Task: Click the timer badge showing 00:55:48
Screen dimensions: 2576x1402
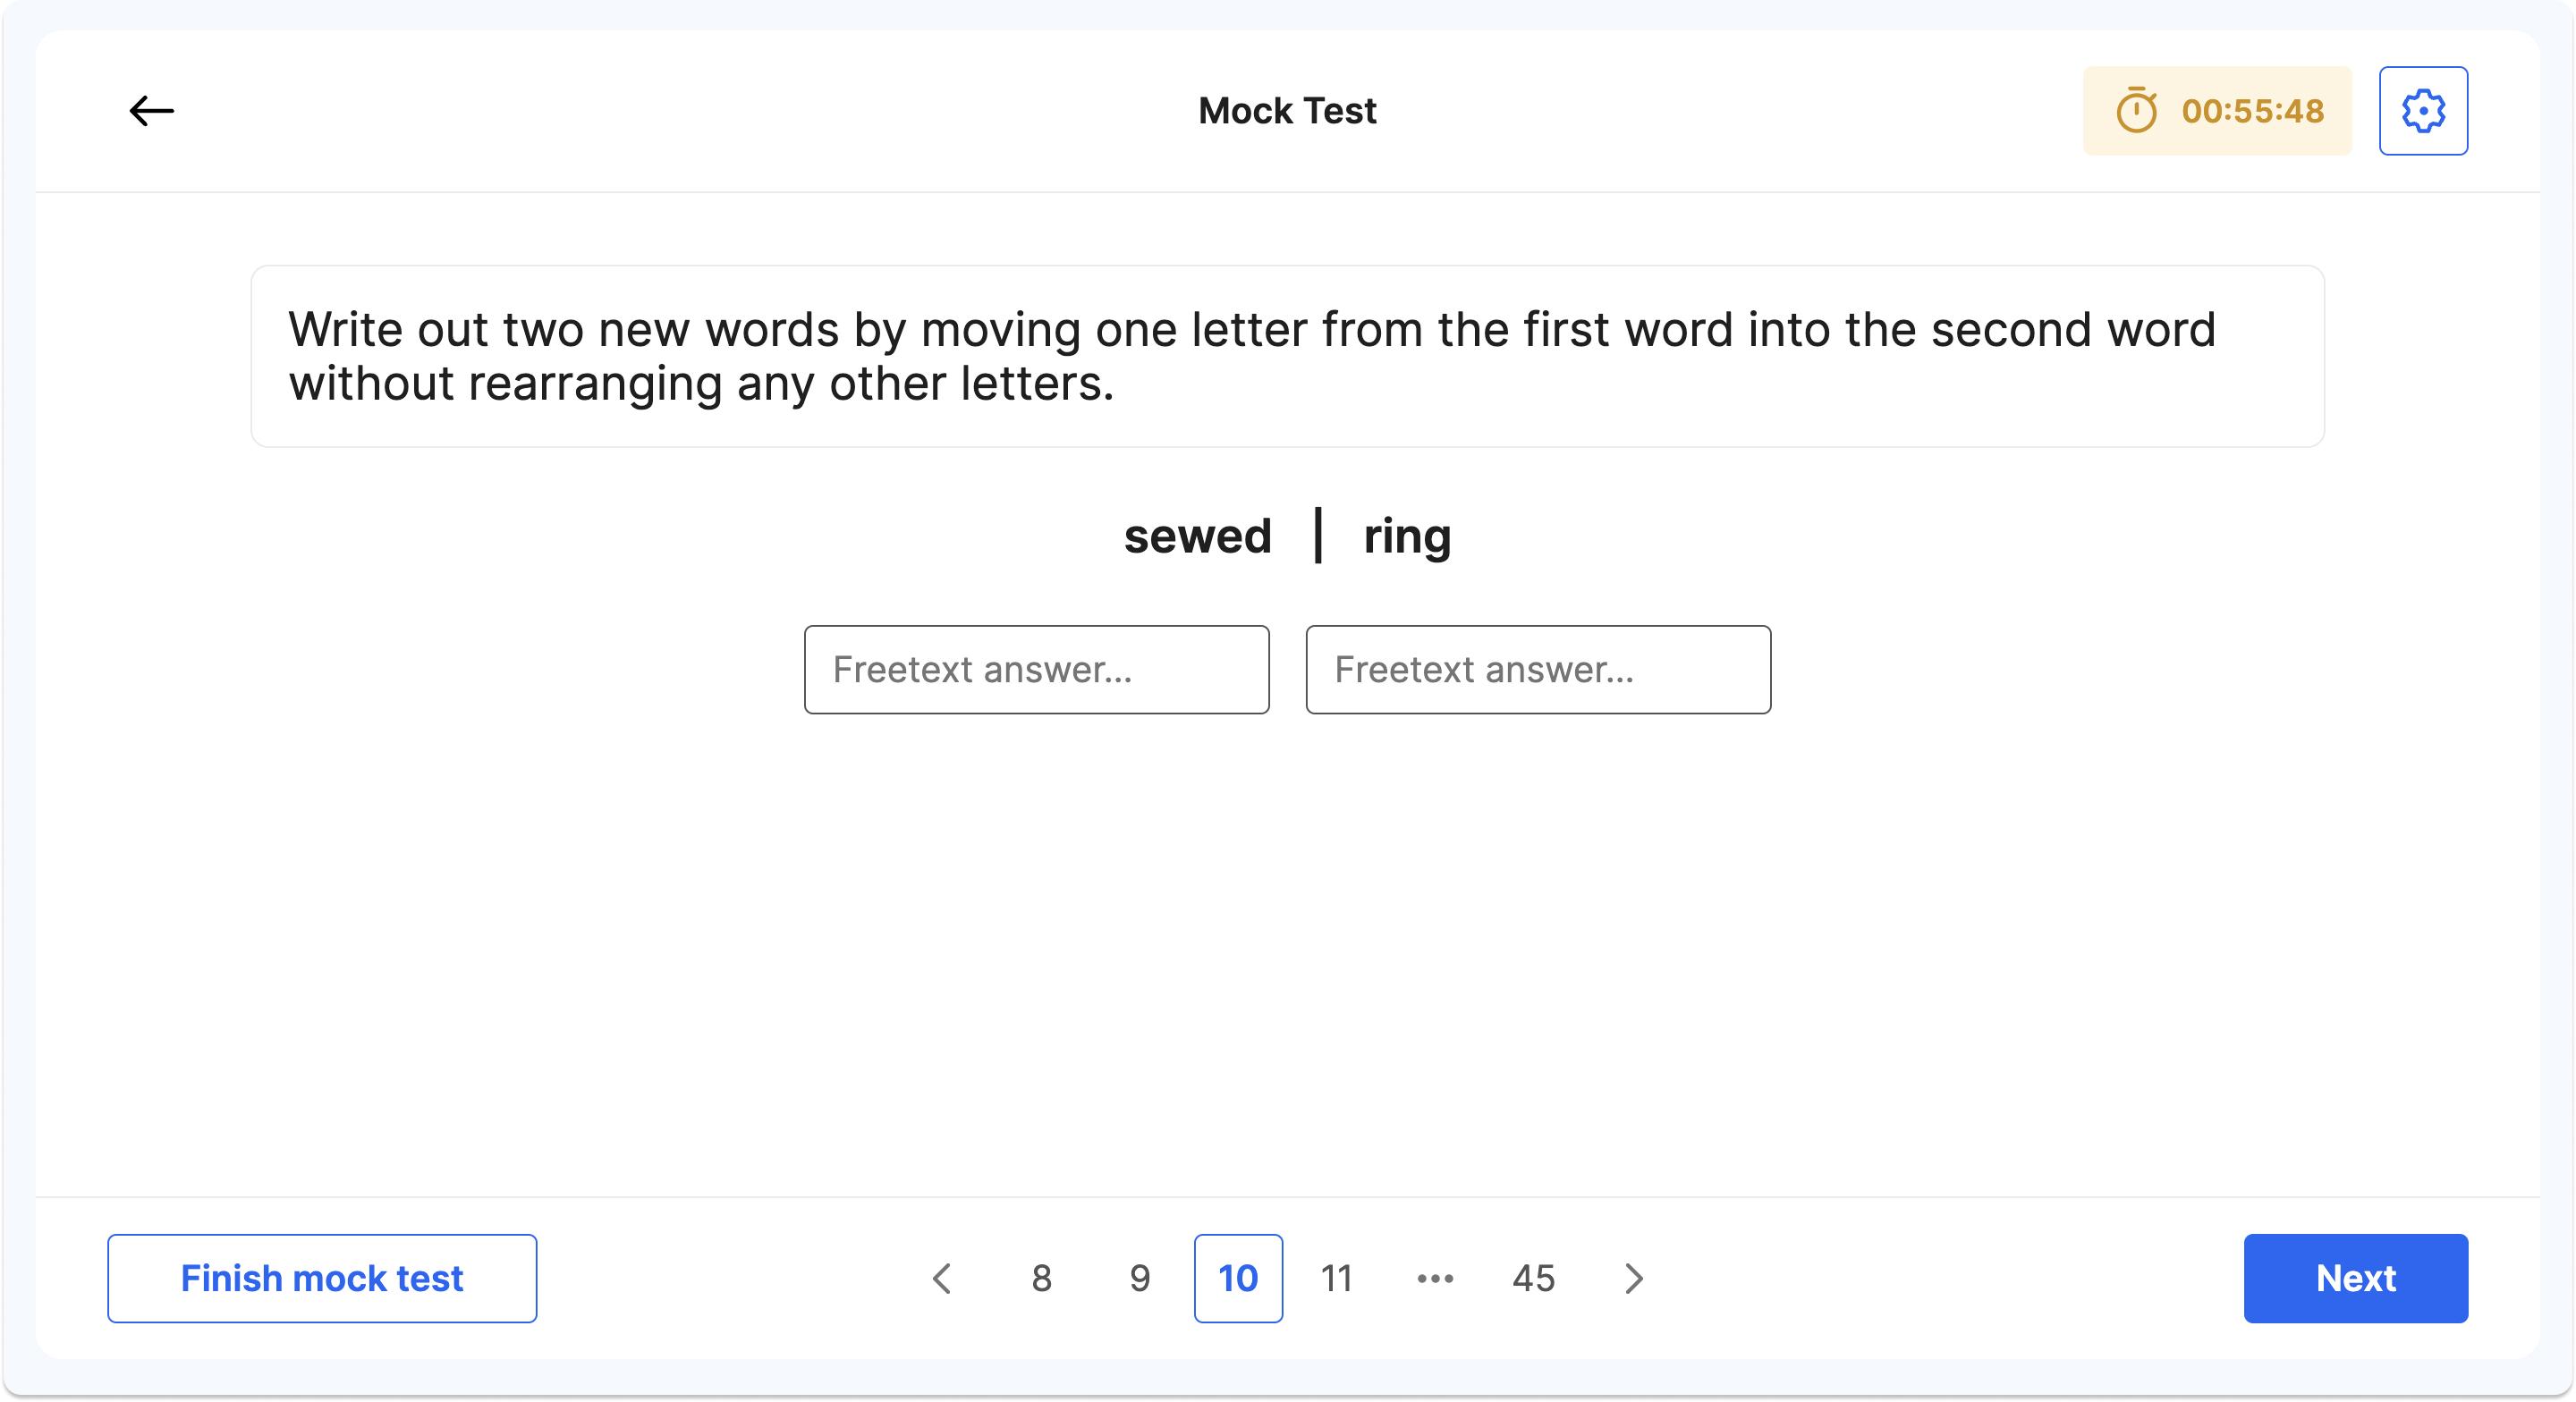Action: click(x=2217, y=110)
